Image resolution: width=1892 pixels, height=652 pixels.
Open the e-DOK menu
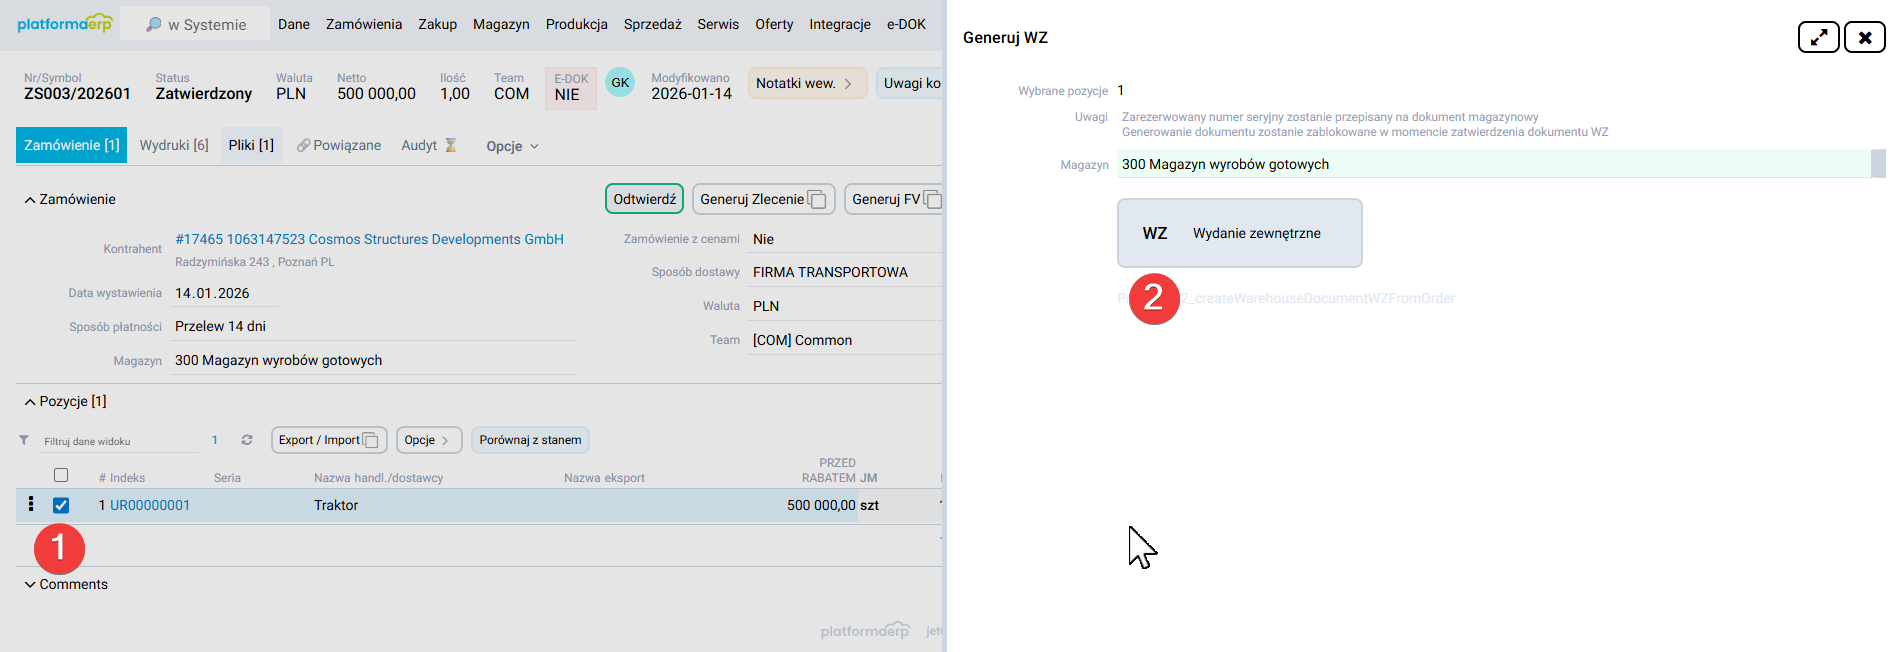coord(906,24)
